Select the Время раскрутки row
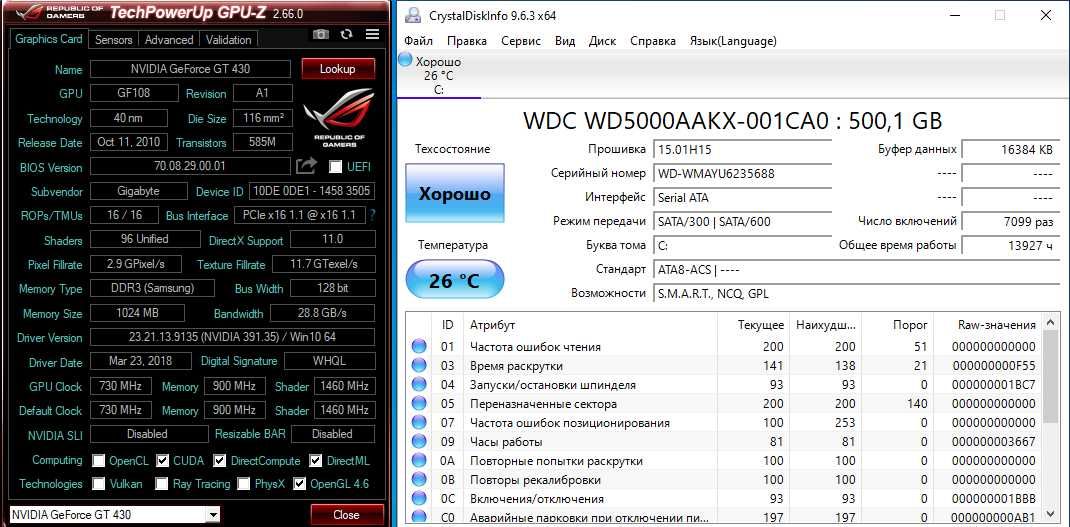1070x527 pixels. point(725,366)
